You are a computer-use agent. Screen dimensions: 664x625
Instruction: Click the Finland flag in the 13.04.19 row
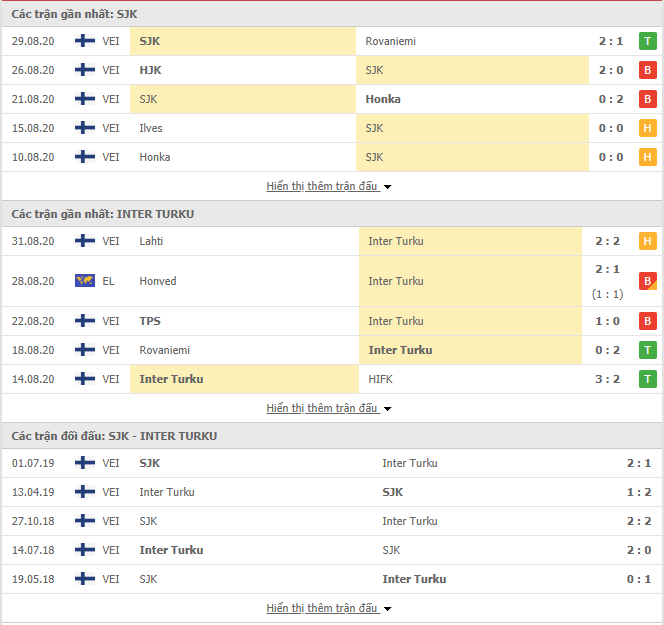coord(85,492)
